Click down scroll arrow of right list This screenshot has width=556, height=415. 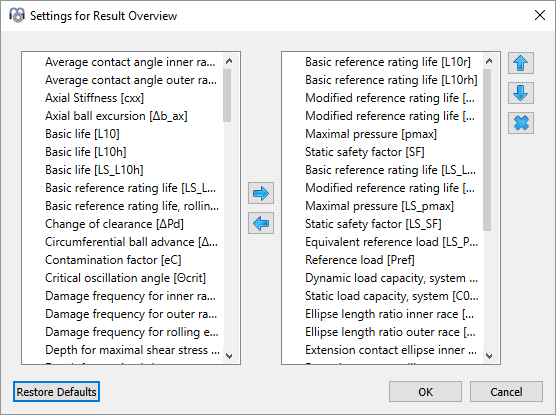[x=489, y=356]
